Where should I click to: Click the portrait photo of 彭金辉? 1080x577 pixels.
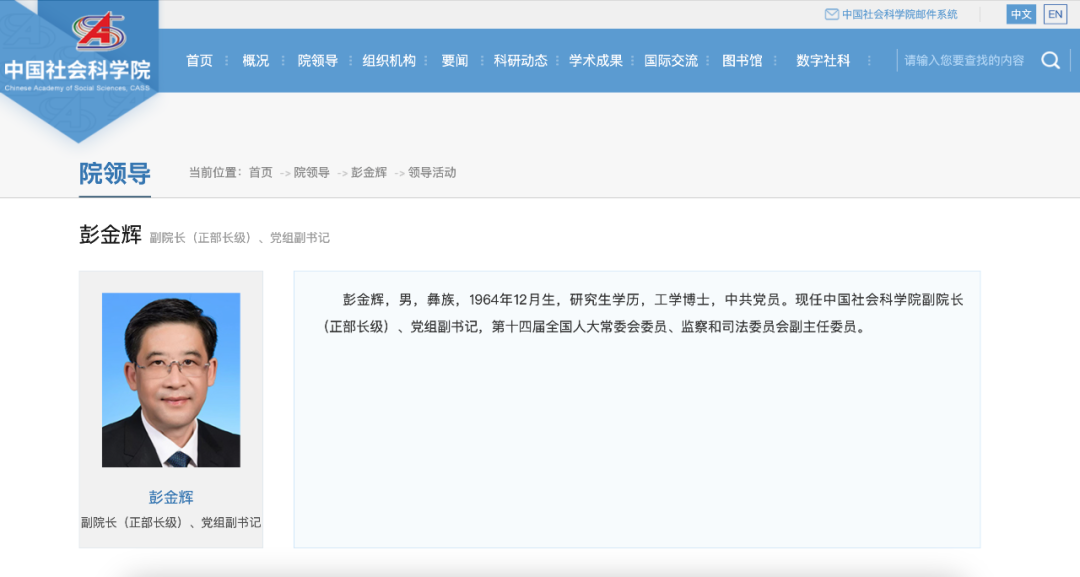pos(171,380)
